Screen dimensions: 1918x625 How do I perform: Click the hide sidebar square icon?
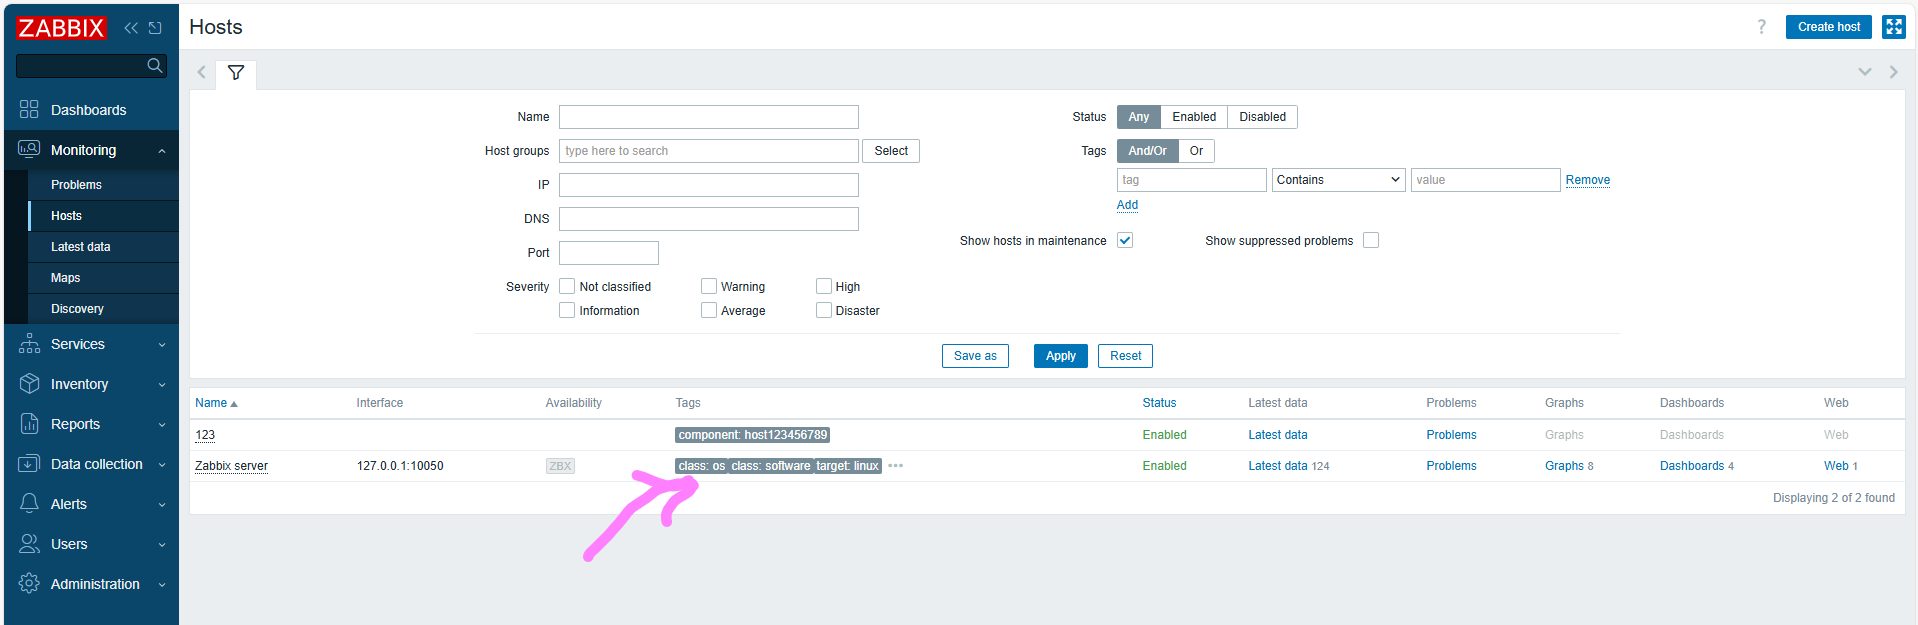[155, 28]
